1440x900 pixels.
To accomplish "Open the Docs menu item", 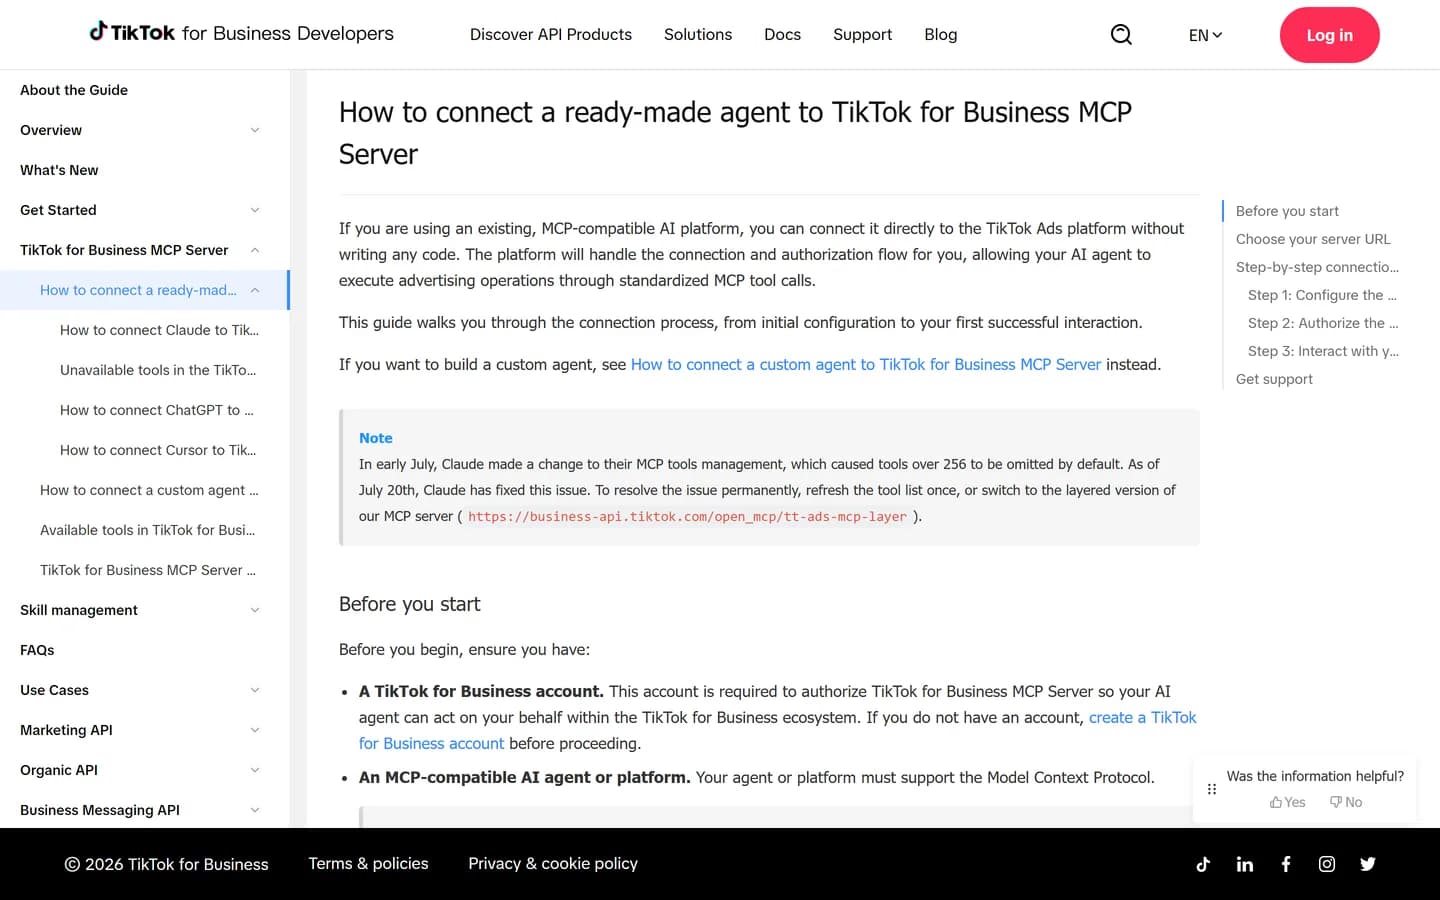I will click(782, 35).
